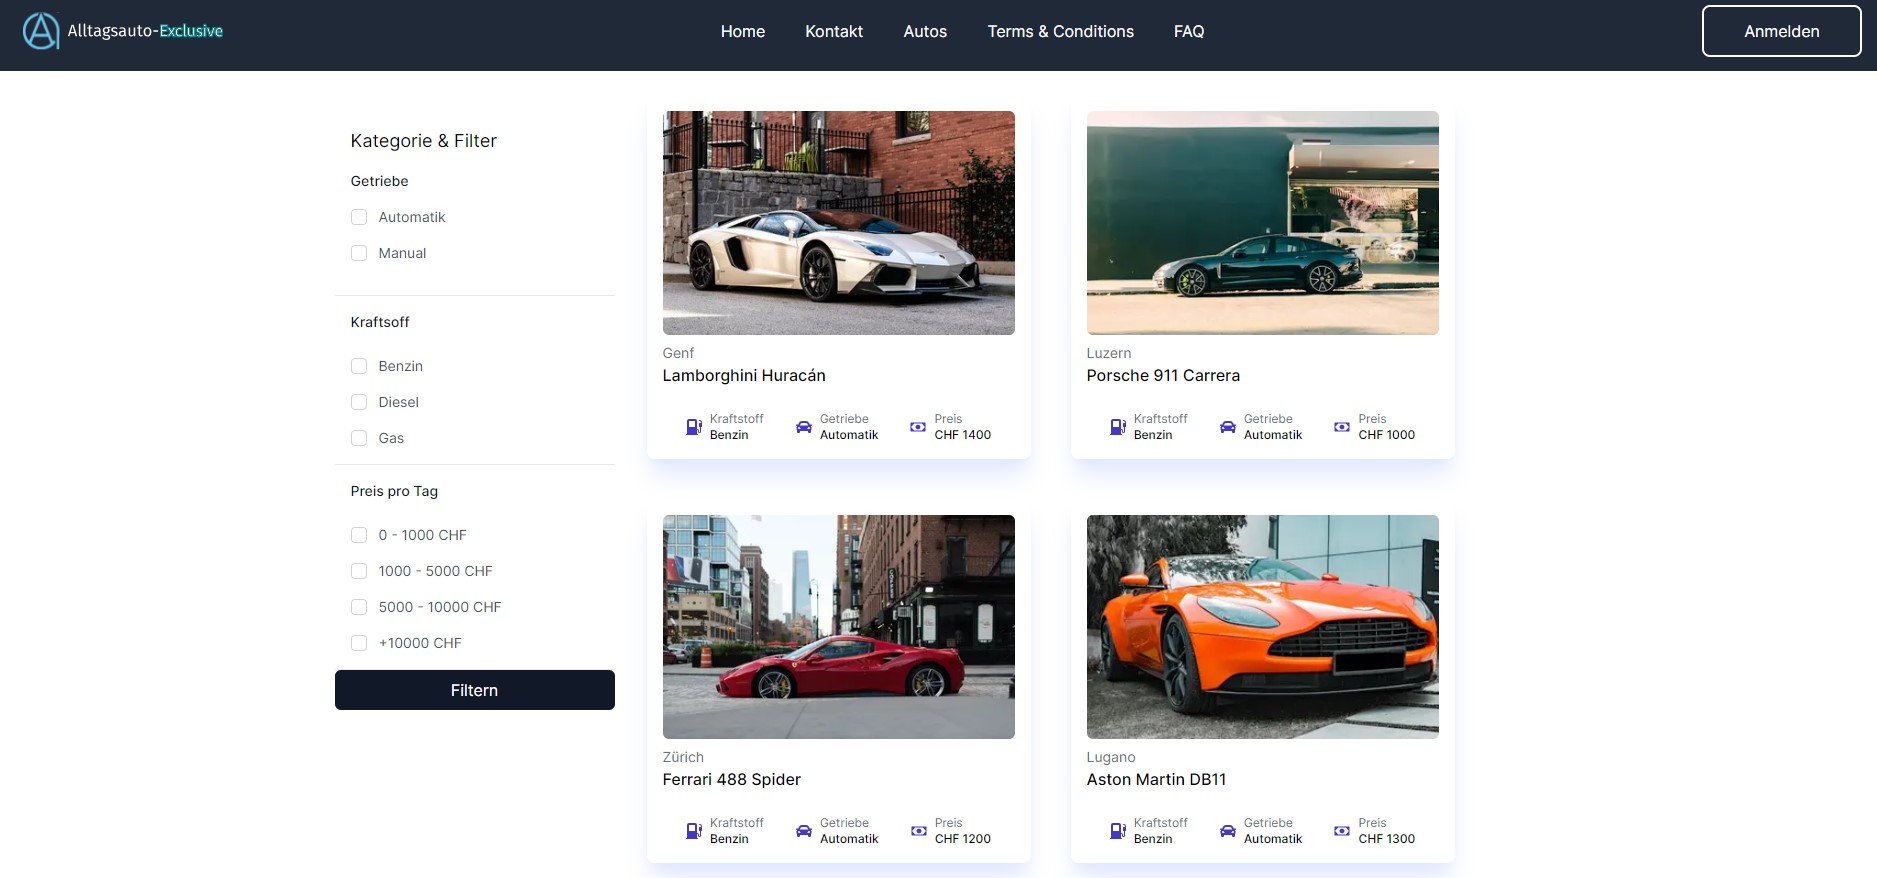Click the Anmelden login button
The height and width of the screenshot is (878, 1877).
coord(1781,31)
